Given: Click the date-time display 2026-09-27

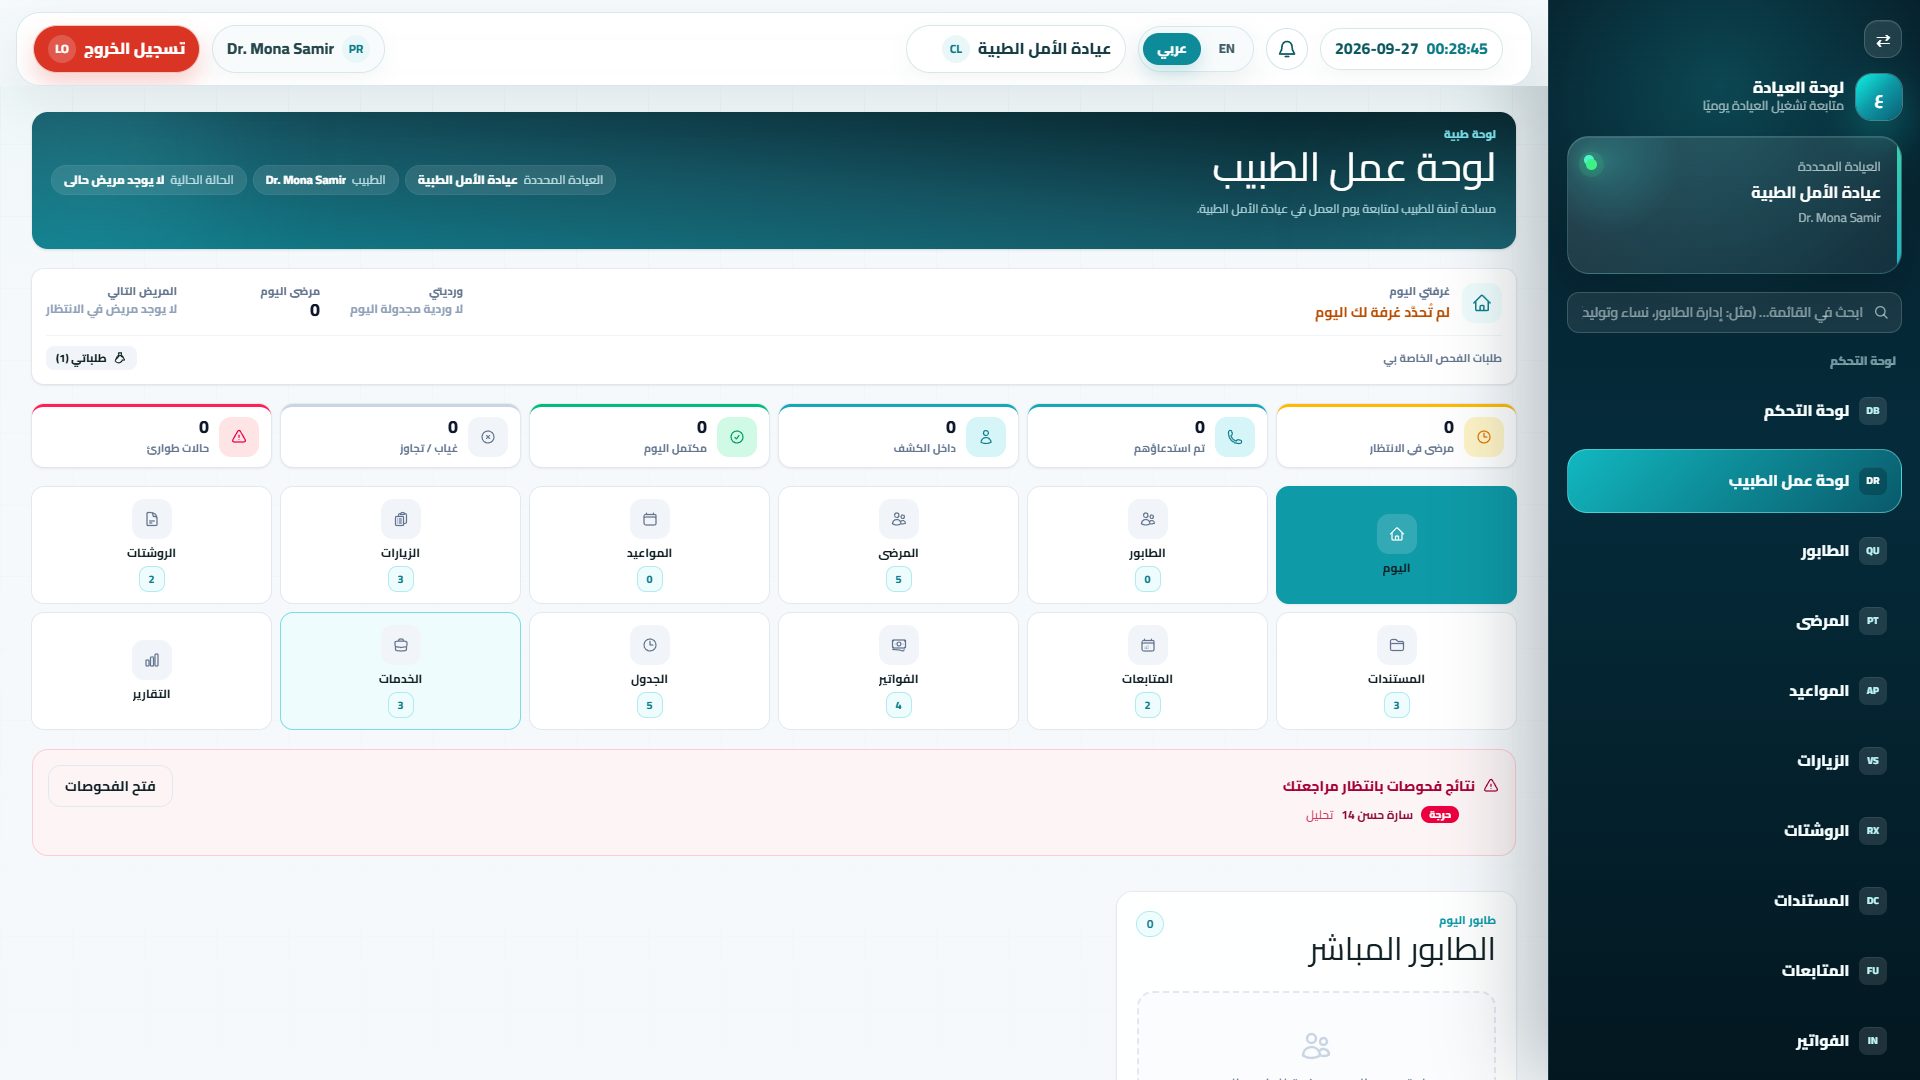Looking at the screenshot, I should click(1411, 49).
